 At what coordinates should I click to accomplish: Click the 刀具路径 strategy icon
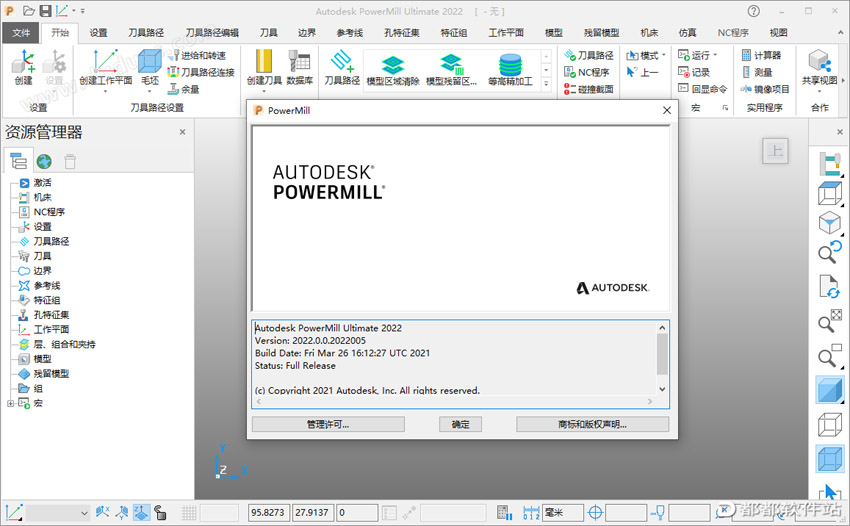pos(342,68)
